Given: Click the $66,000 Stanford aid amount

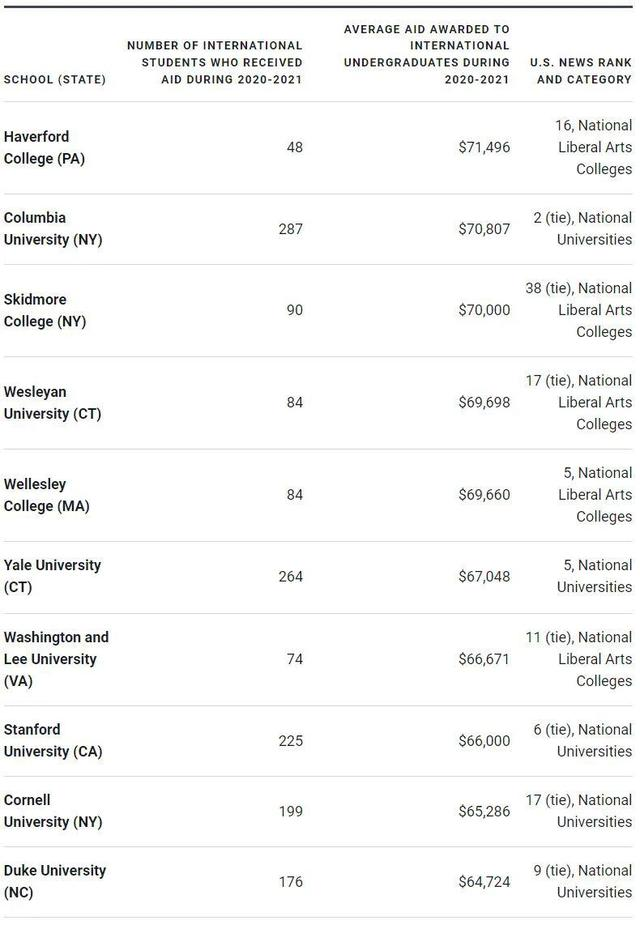Looking at the screenshot, I should pyautogui.click(x=484, y=741).
